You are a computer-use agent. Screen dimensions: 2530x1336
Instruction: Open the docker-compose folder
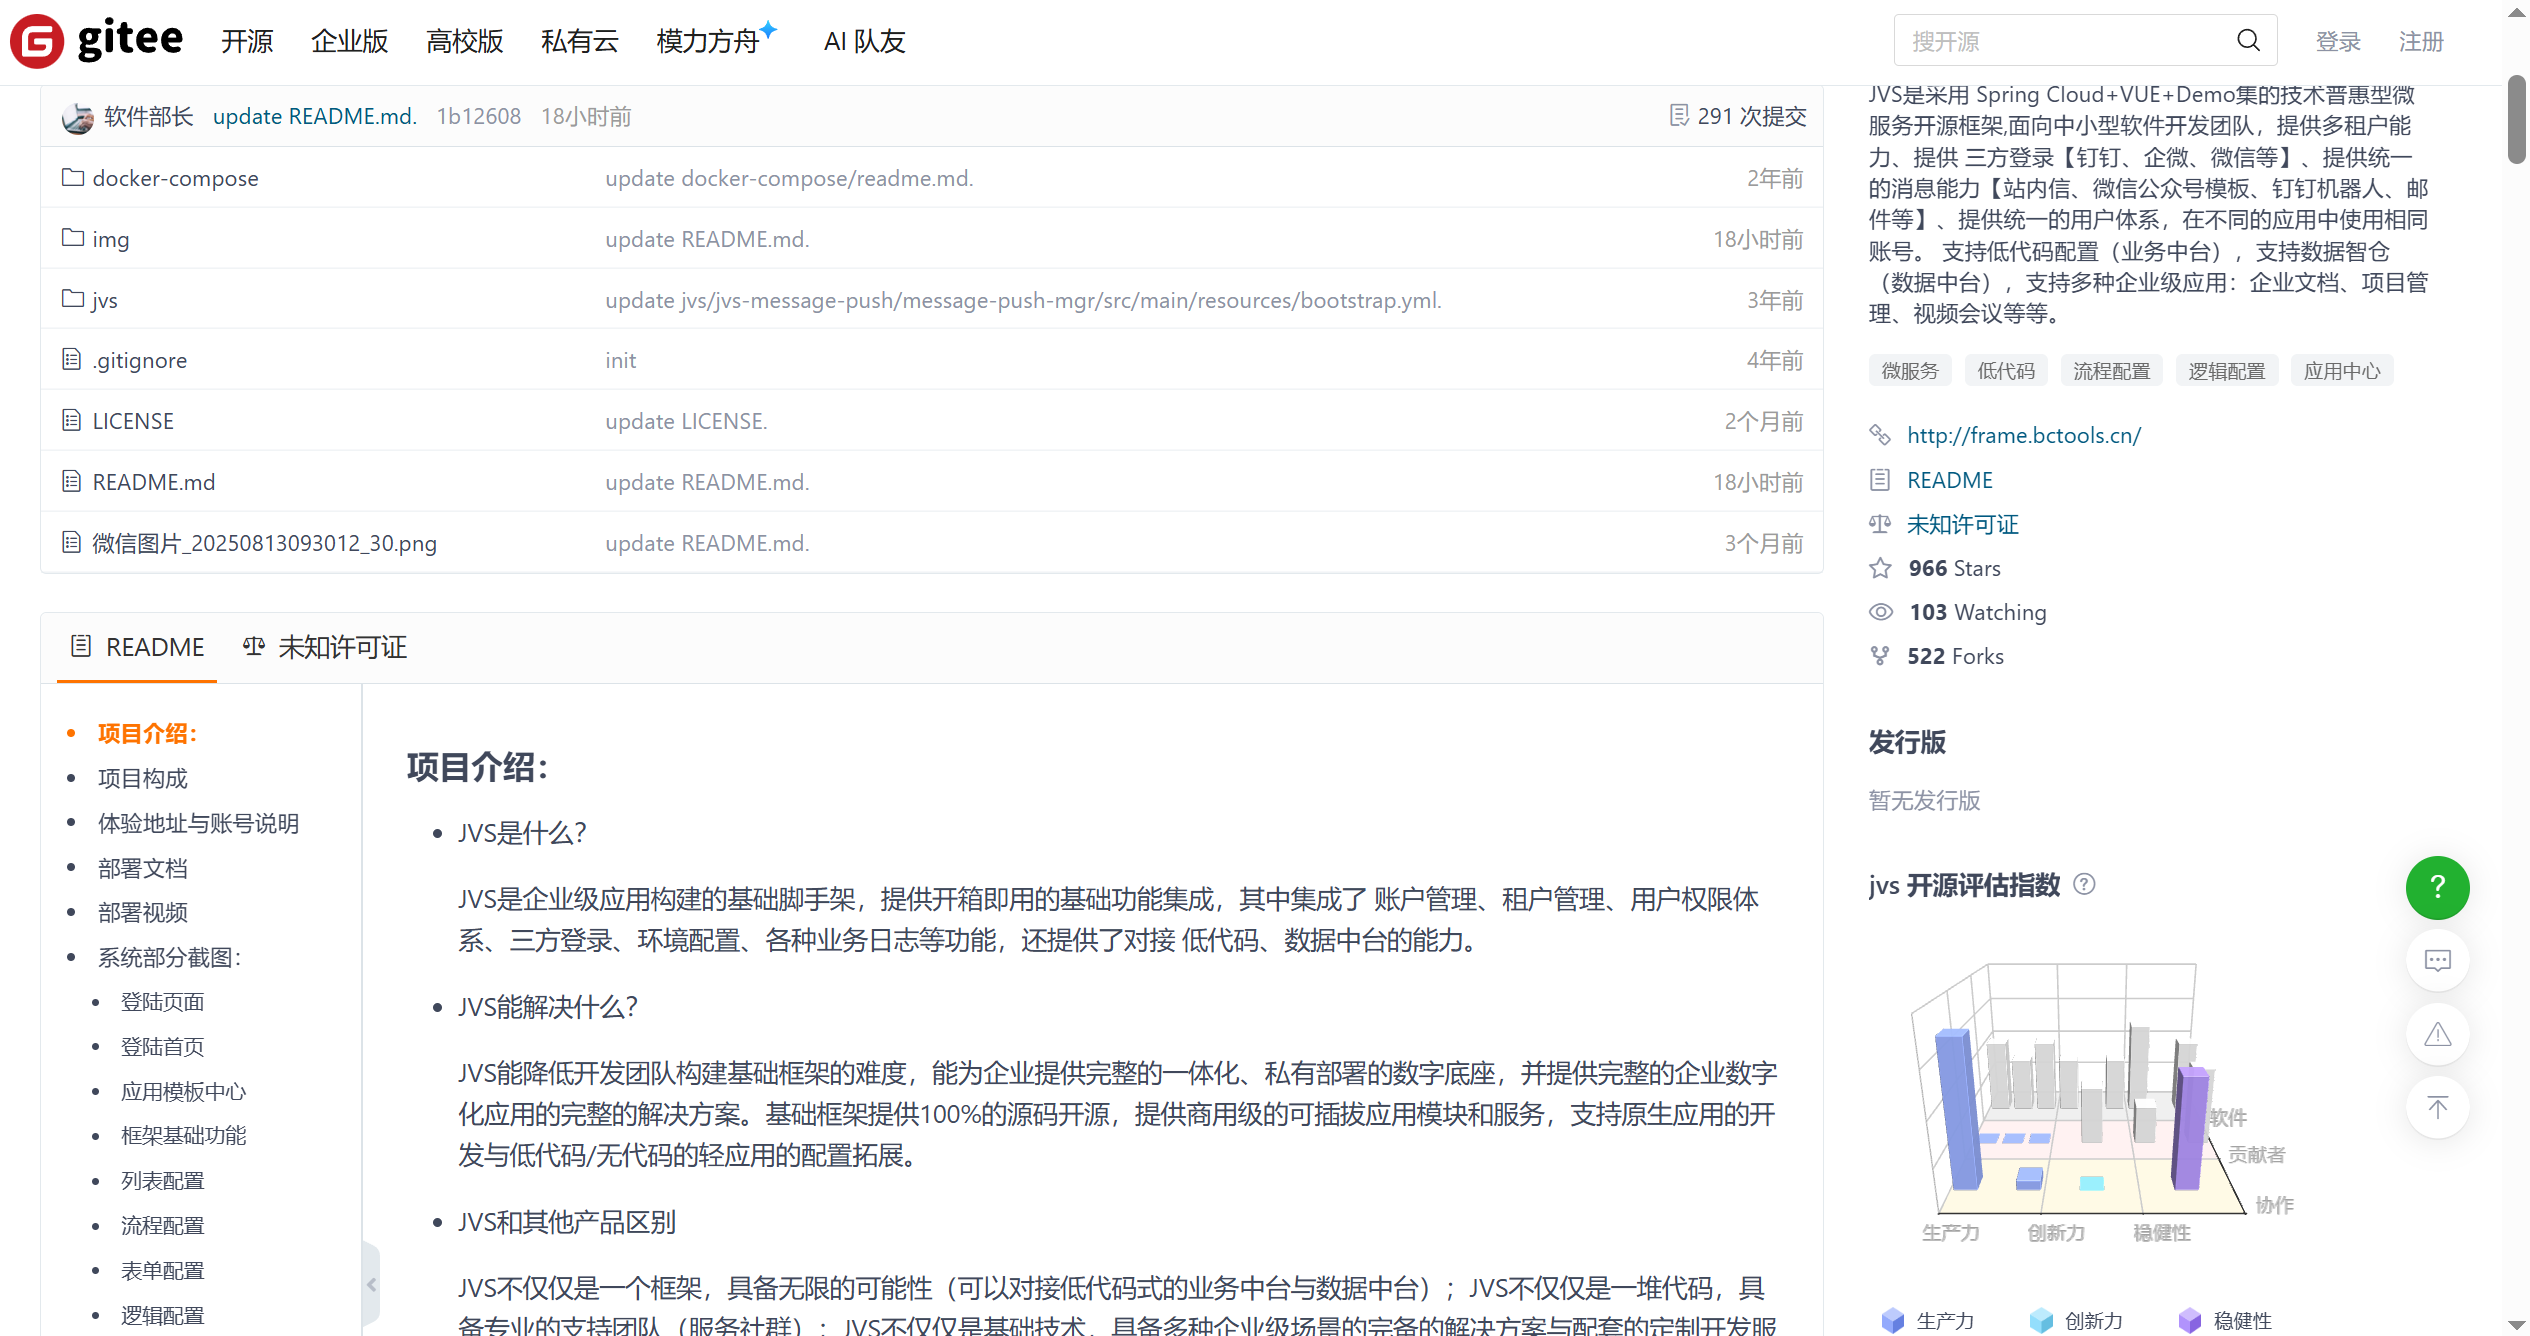175,178
